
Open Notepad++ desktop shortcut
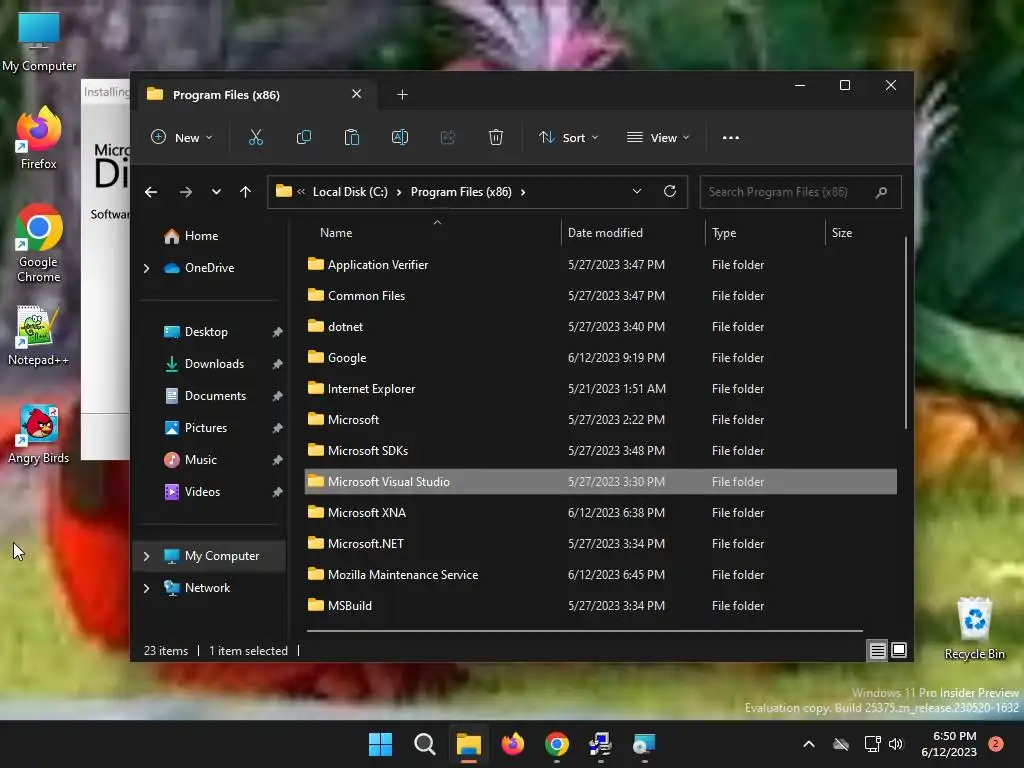[x=39, y=335]
